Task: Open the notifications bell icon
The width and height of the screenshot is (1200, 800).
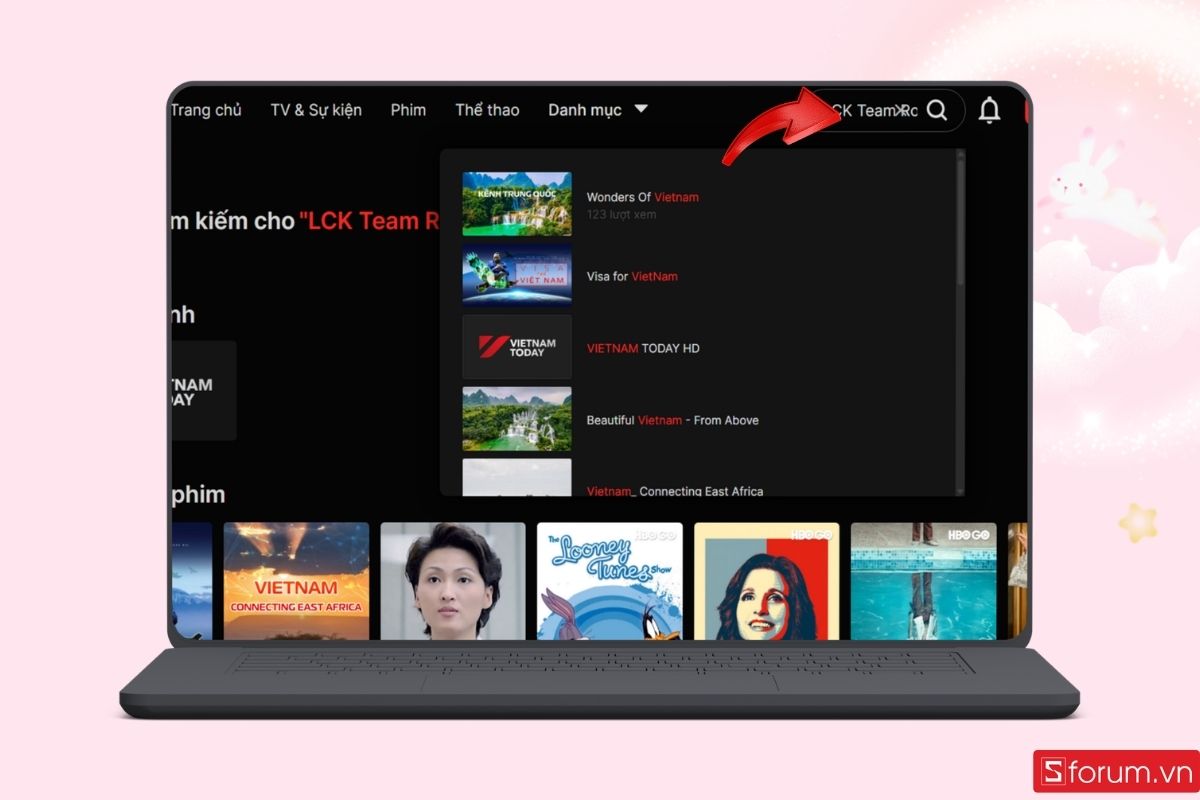Action: (x=989, y=110)
